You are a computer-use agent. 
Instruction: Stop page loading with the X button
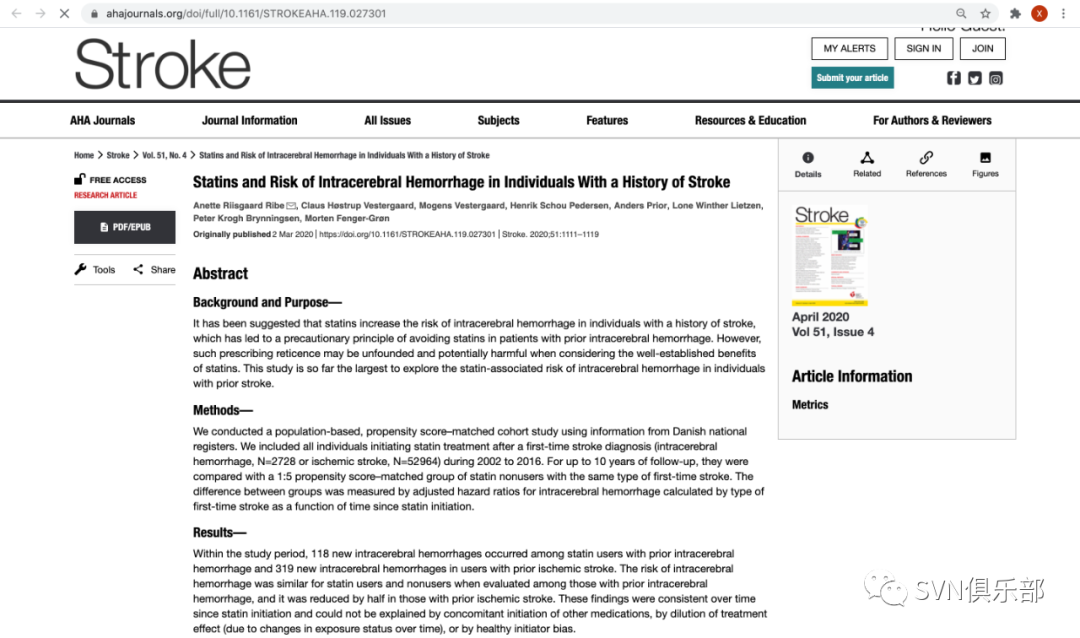click(64, 13)
